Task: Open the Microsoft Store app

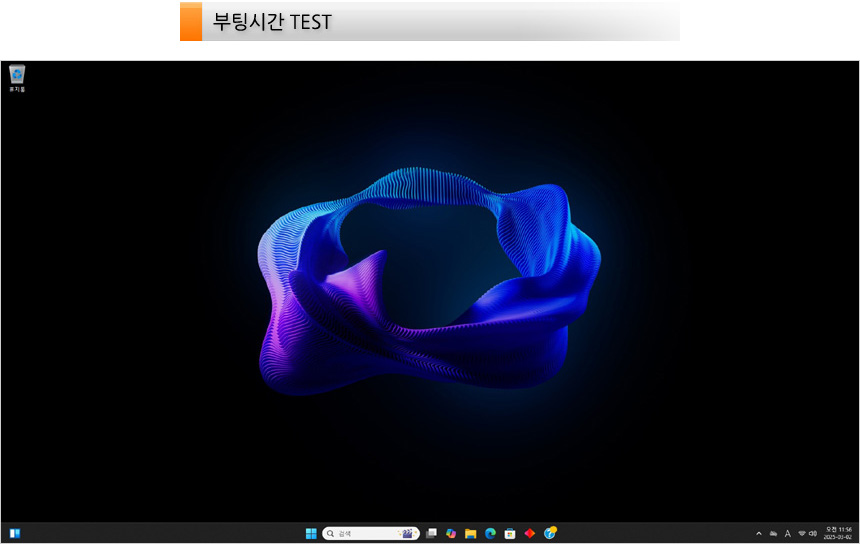Action: click(x=510, y=533)
